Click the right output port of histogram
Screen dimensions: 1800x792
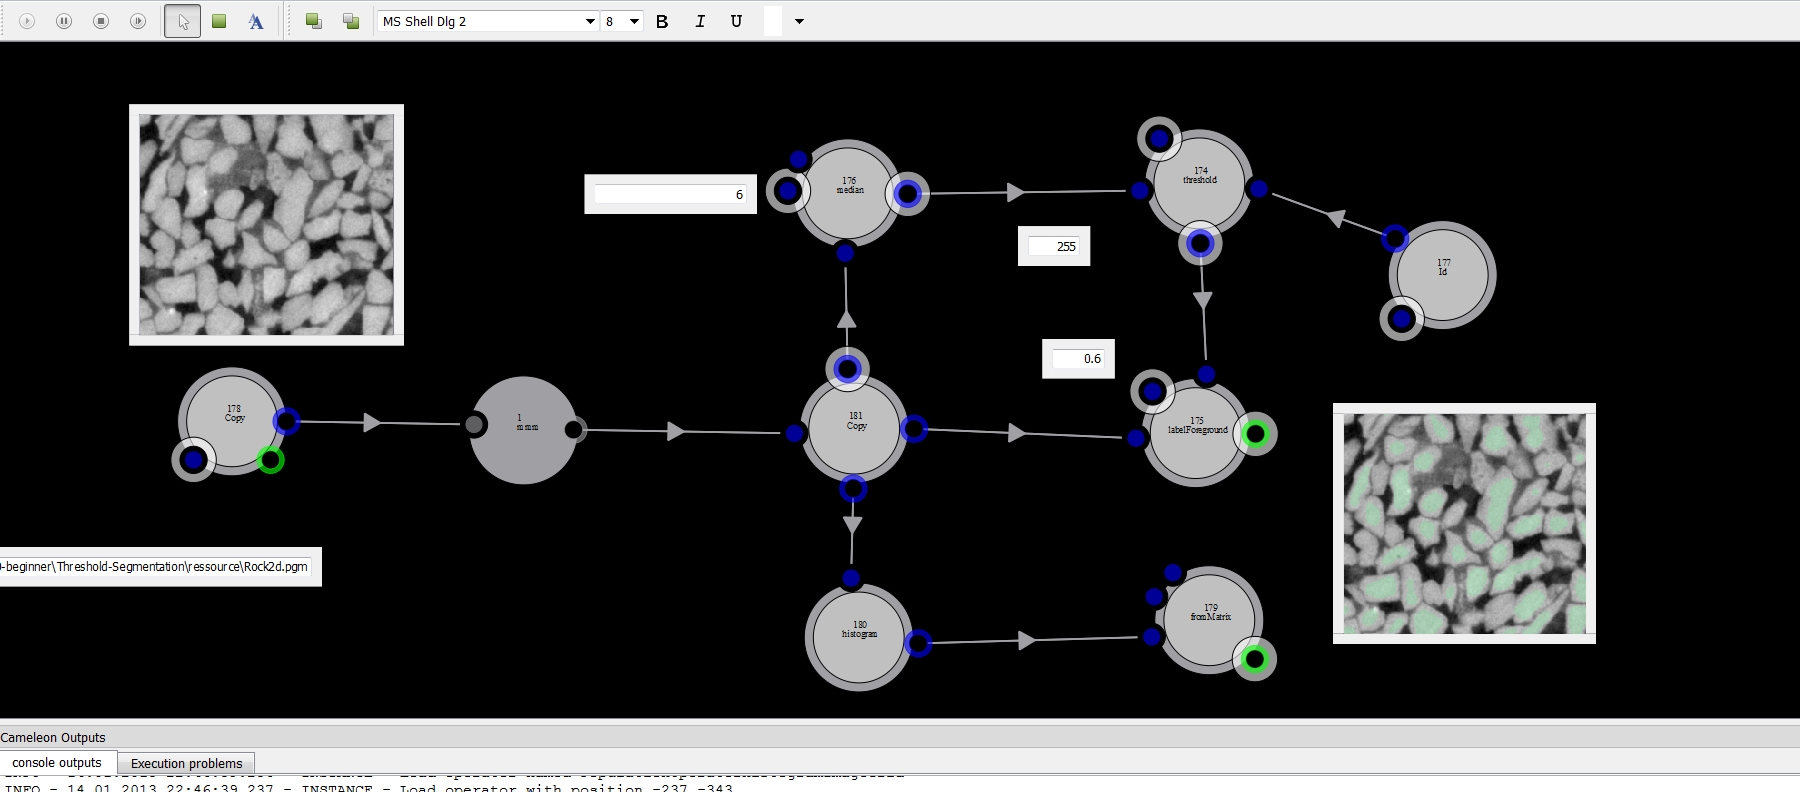(918, 643)
